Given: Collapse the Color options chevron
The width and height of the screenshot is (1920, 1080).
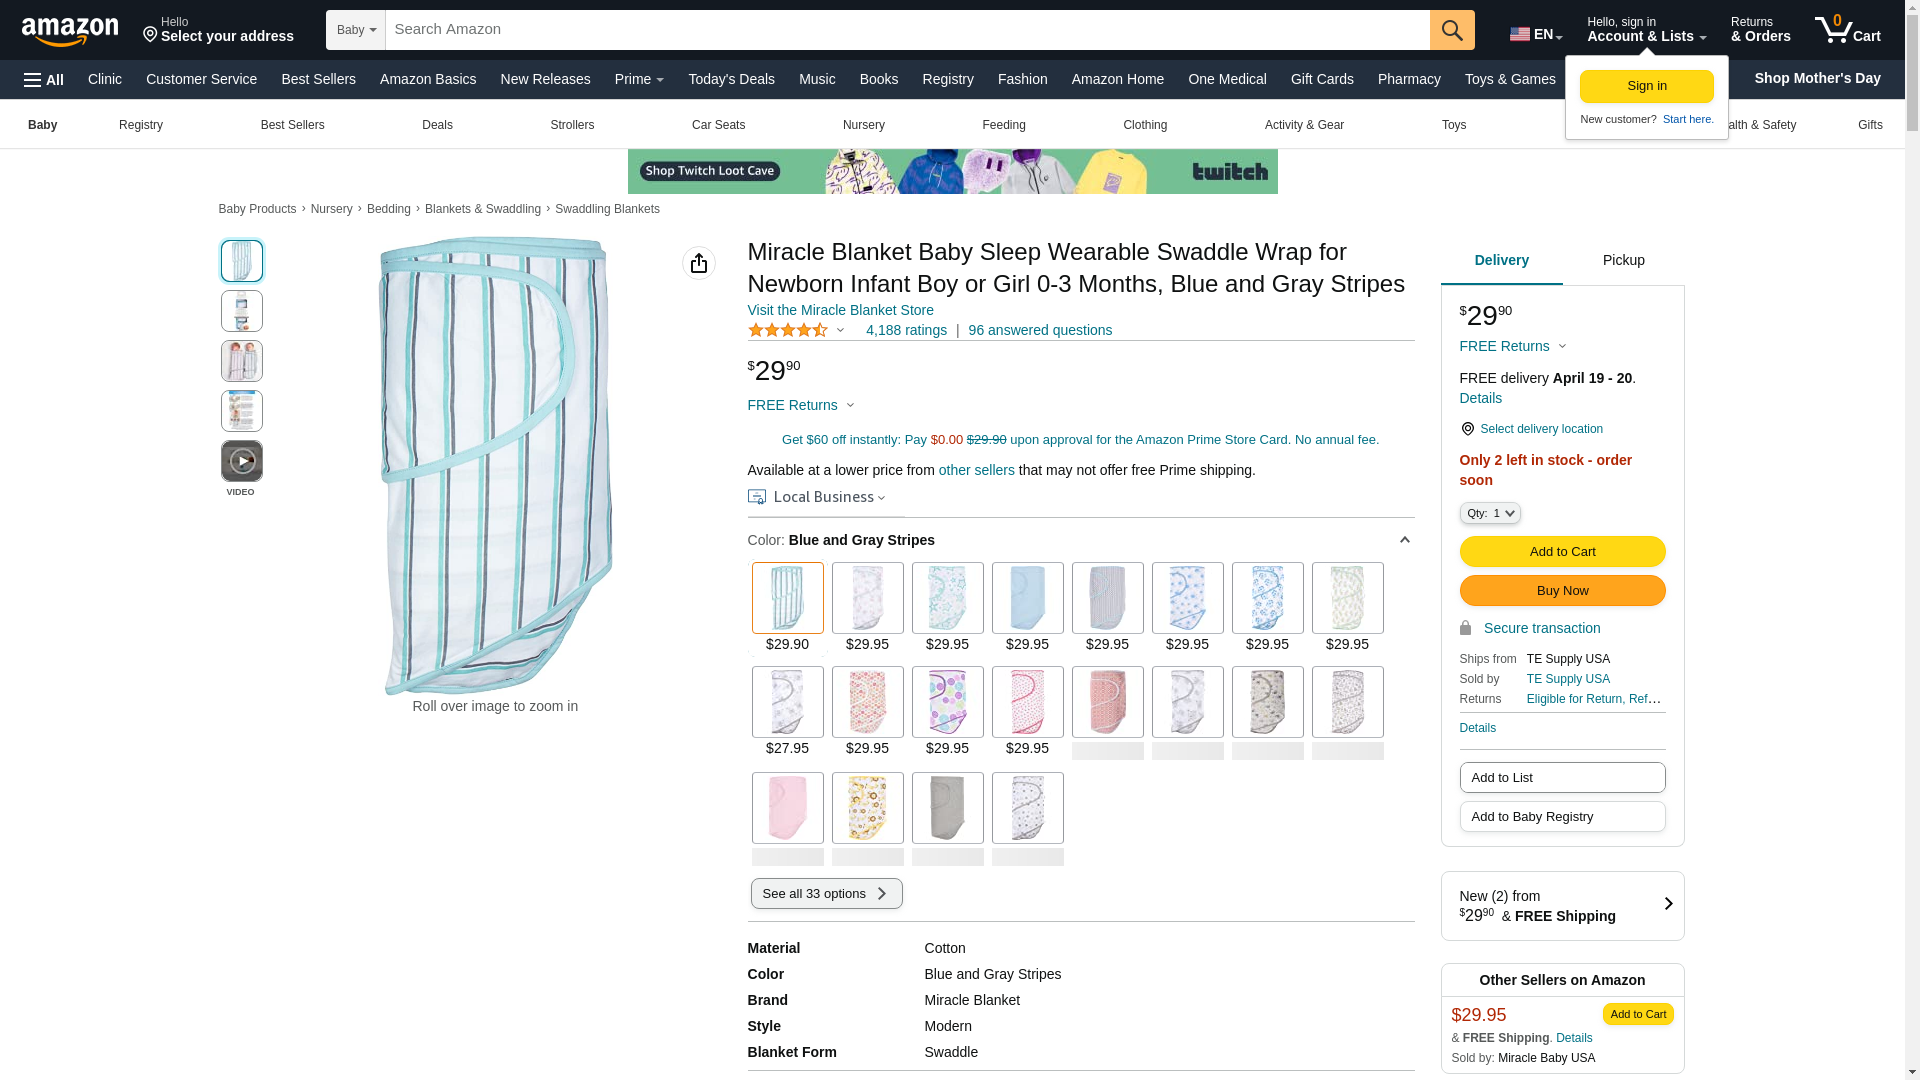Looking at the screenshot, I should pyautogui.click(x=1404, y=540).
